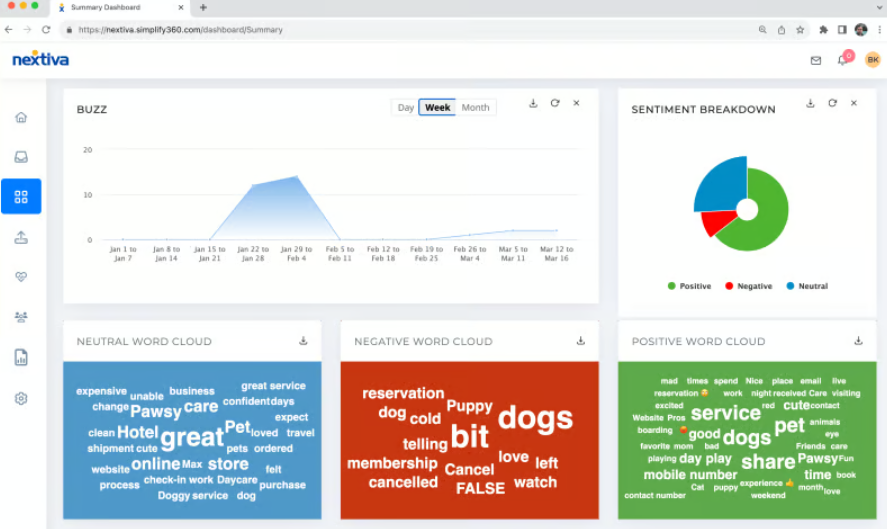The height and width of the screenshot is (529, 887).
Task: Download the Neutral Word Cloud
Action: coord(303,341)
